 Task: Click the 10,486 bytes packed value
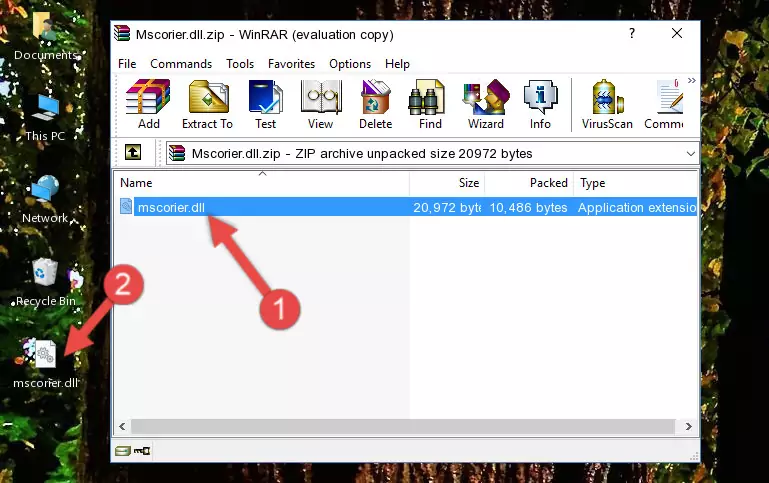tap(528, 208)
